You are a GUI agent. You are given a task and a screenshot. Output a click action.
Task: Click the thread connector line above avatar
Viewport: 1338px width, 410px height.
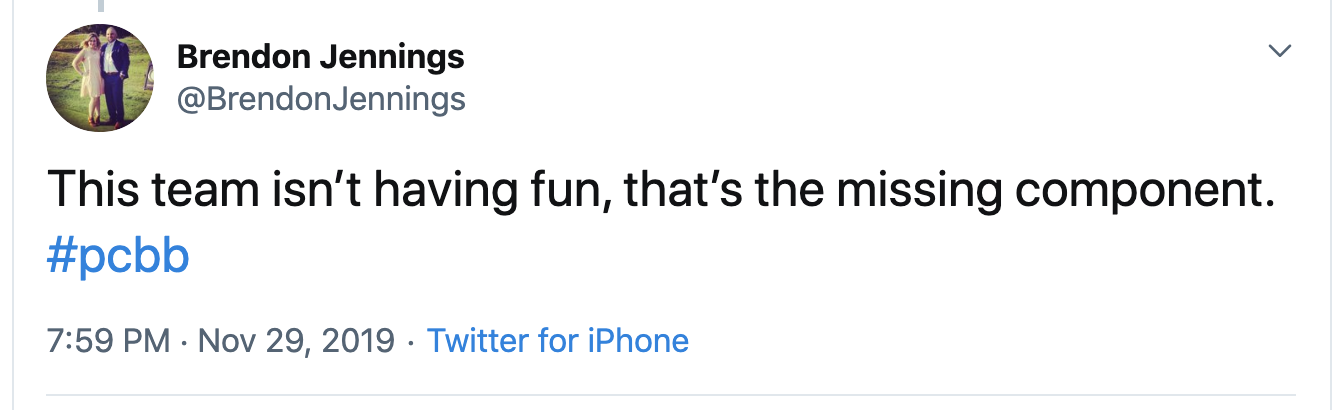(100, 6)
